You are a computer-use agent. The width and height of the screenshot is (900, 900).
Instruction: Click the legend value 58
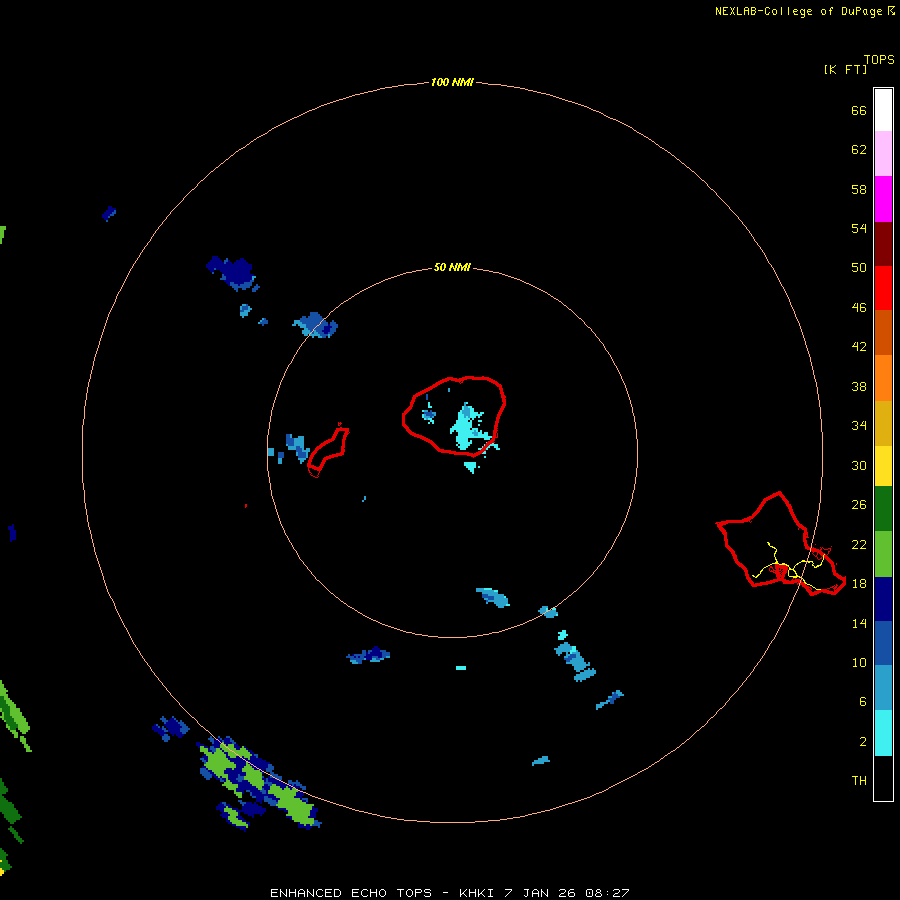coord(859,189)
